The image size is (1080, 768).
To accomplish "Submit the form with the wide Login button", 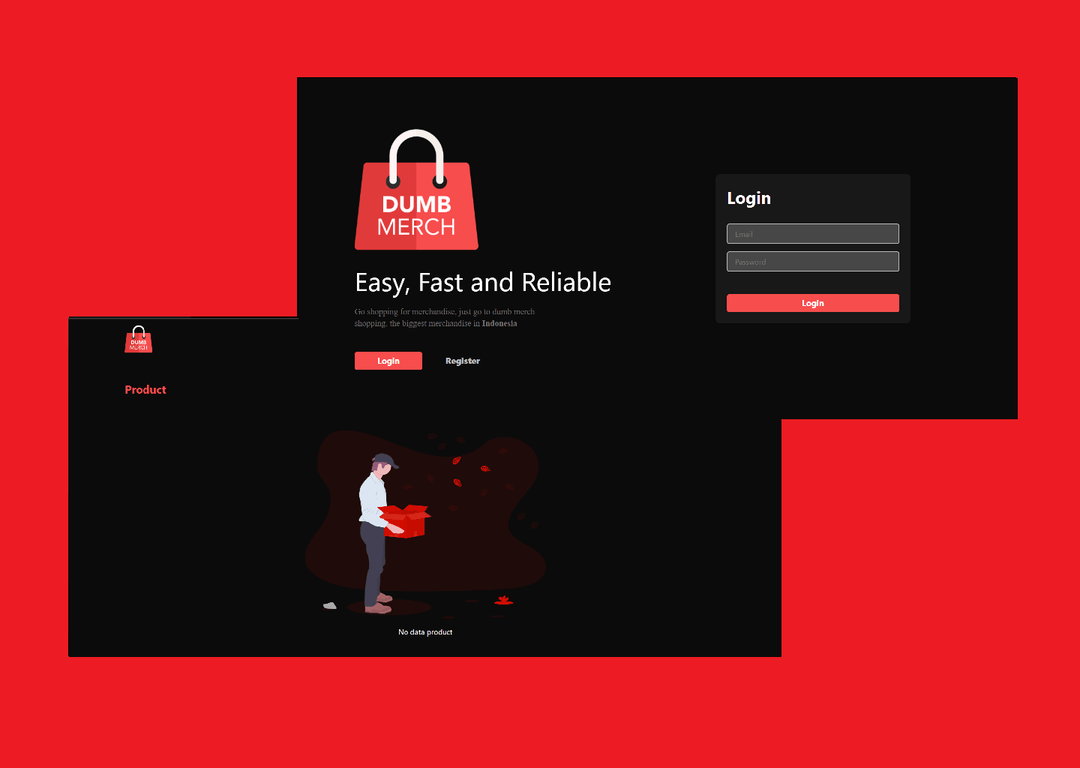I will 812,303.
